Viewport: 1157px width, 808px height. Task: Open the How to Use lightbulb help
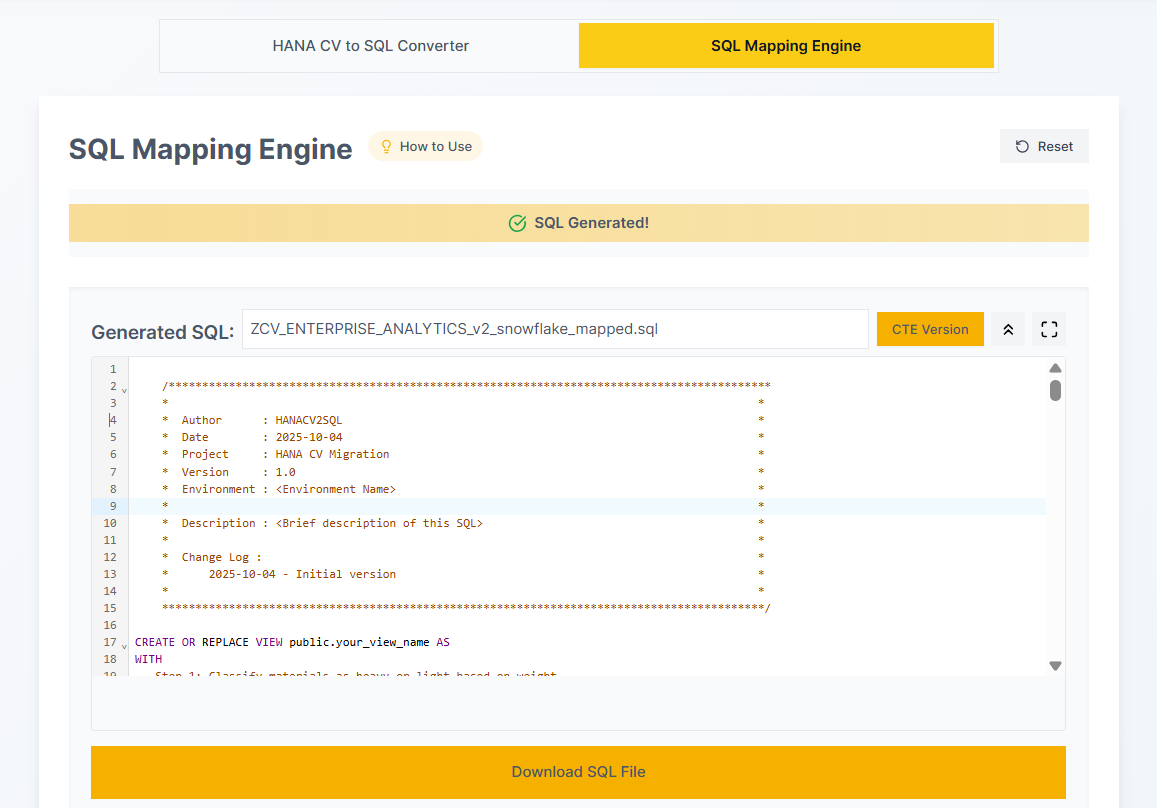[x=425, y=147]
